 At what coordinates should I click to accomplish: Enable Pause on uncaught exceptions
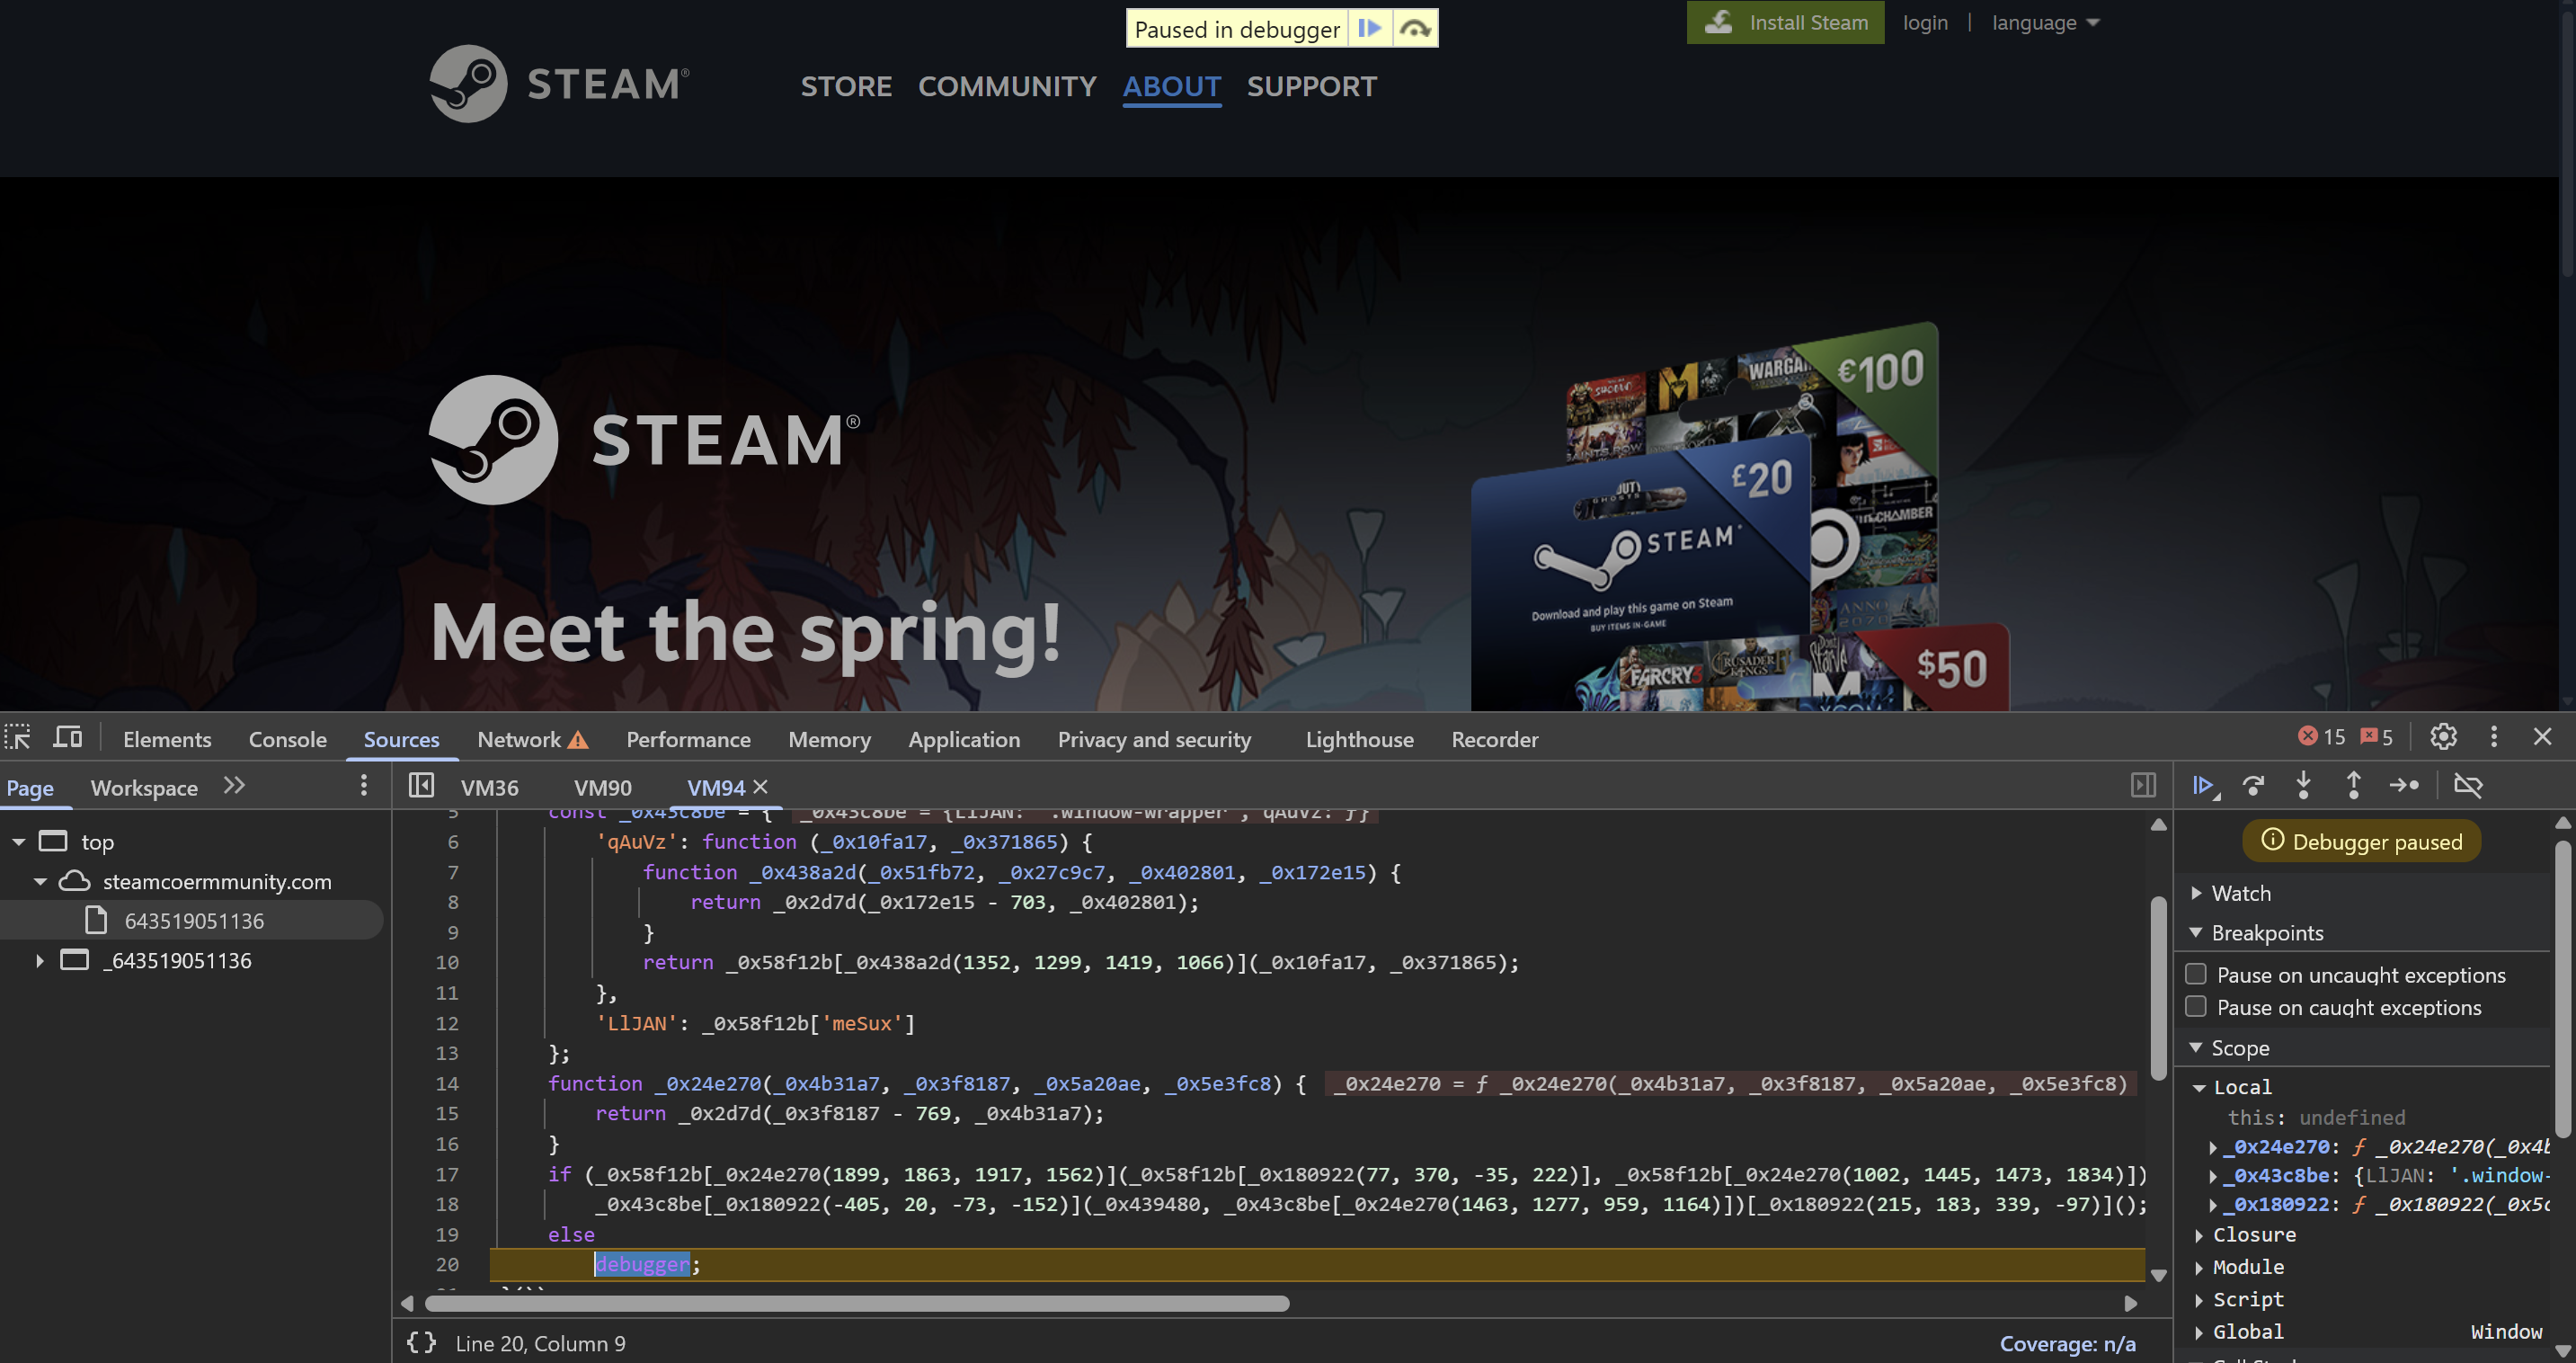(x=2196, y=974)
